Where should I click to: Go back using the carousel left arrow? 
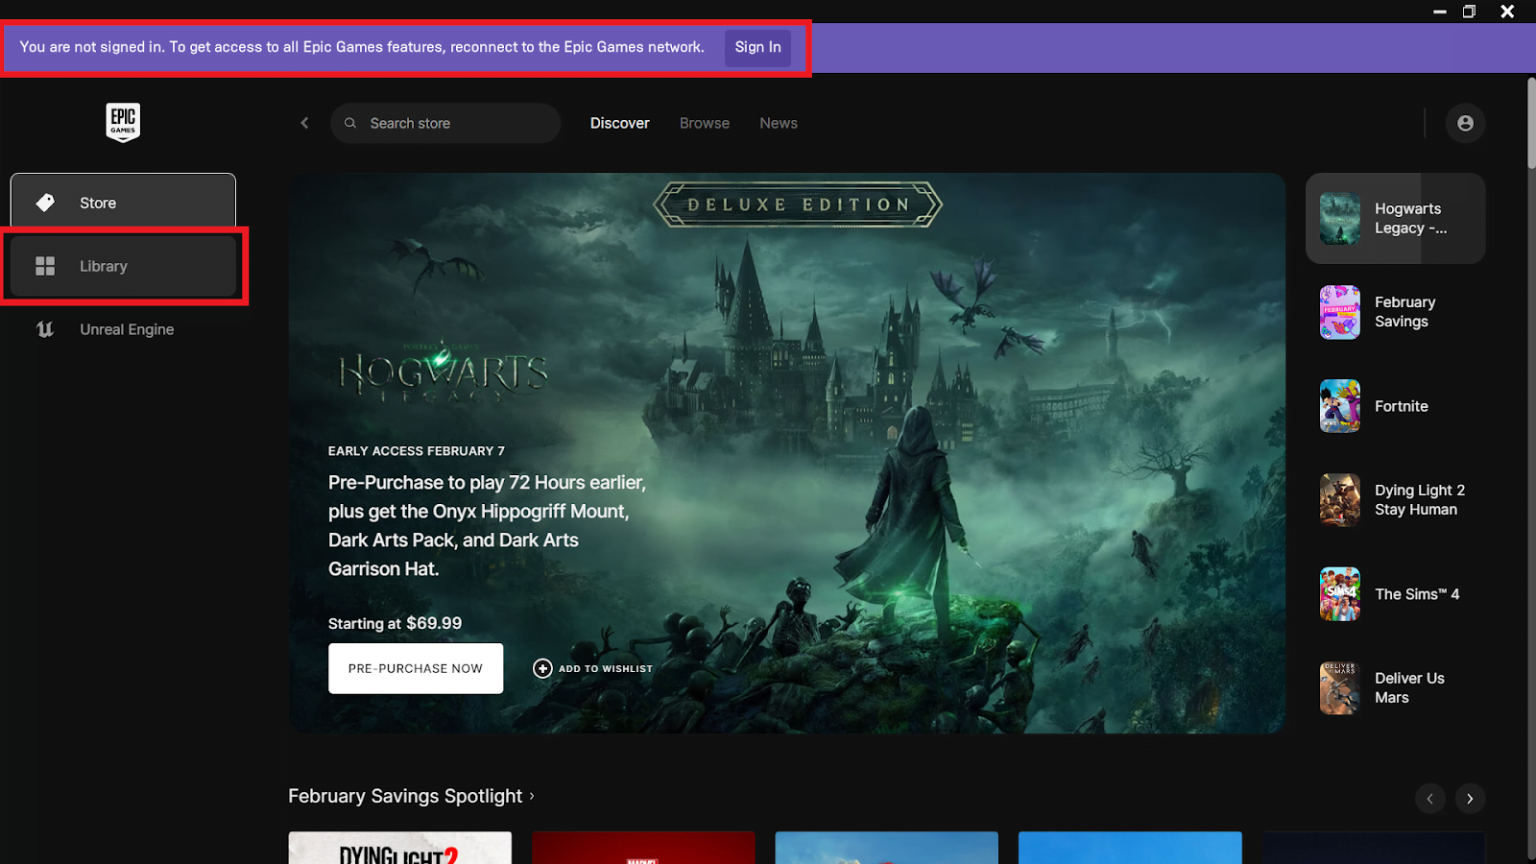[1430, 799]
